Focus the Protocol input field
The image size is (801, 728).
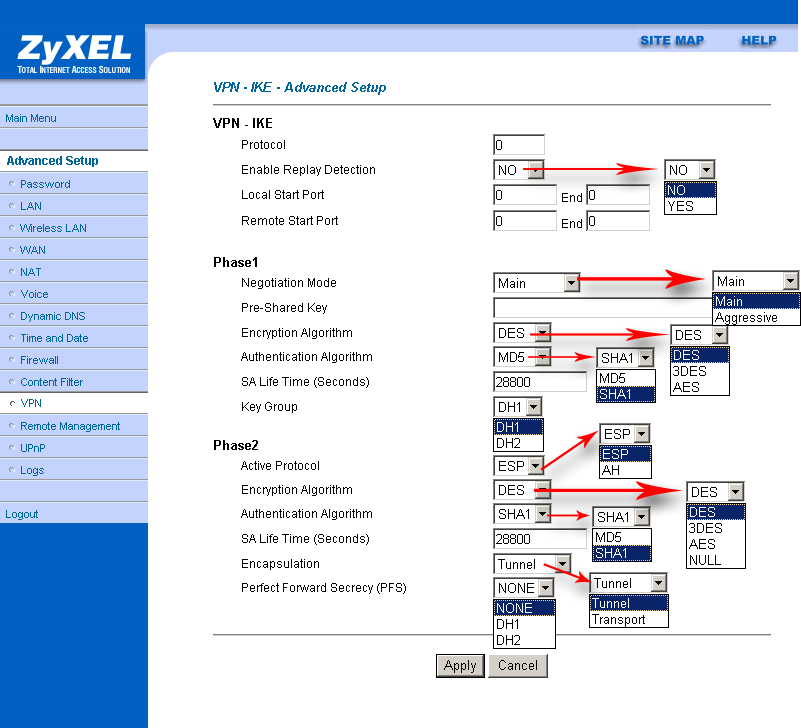click(x=519, y=145)
